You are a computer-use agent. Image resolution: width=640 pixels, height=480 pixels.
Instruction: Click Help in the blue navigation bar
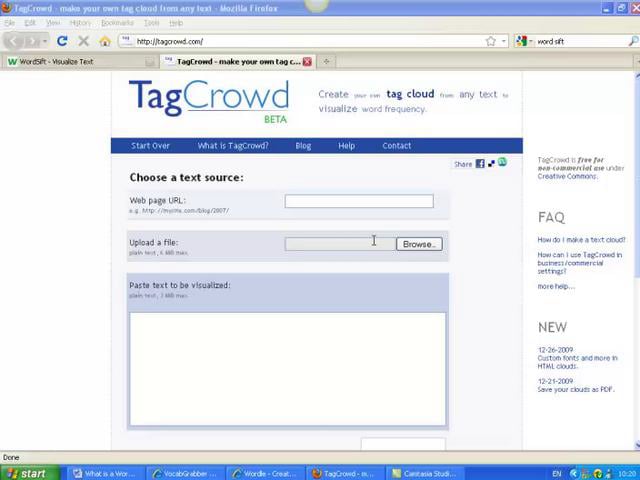(x=347, y=146)
